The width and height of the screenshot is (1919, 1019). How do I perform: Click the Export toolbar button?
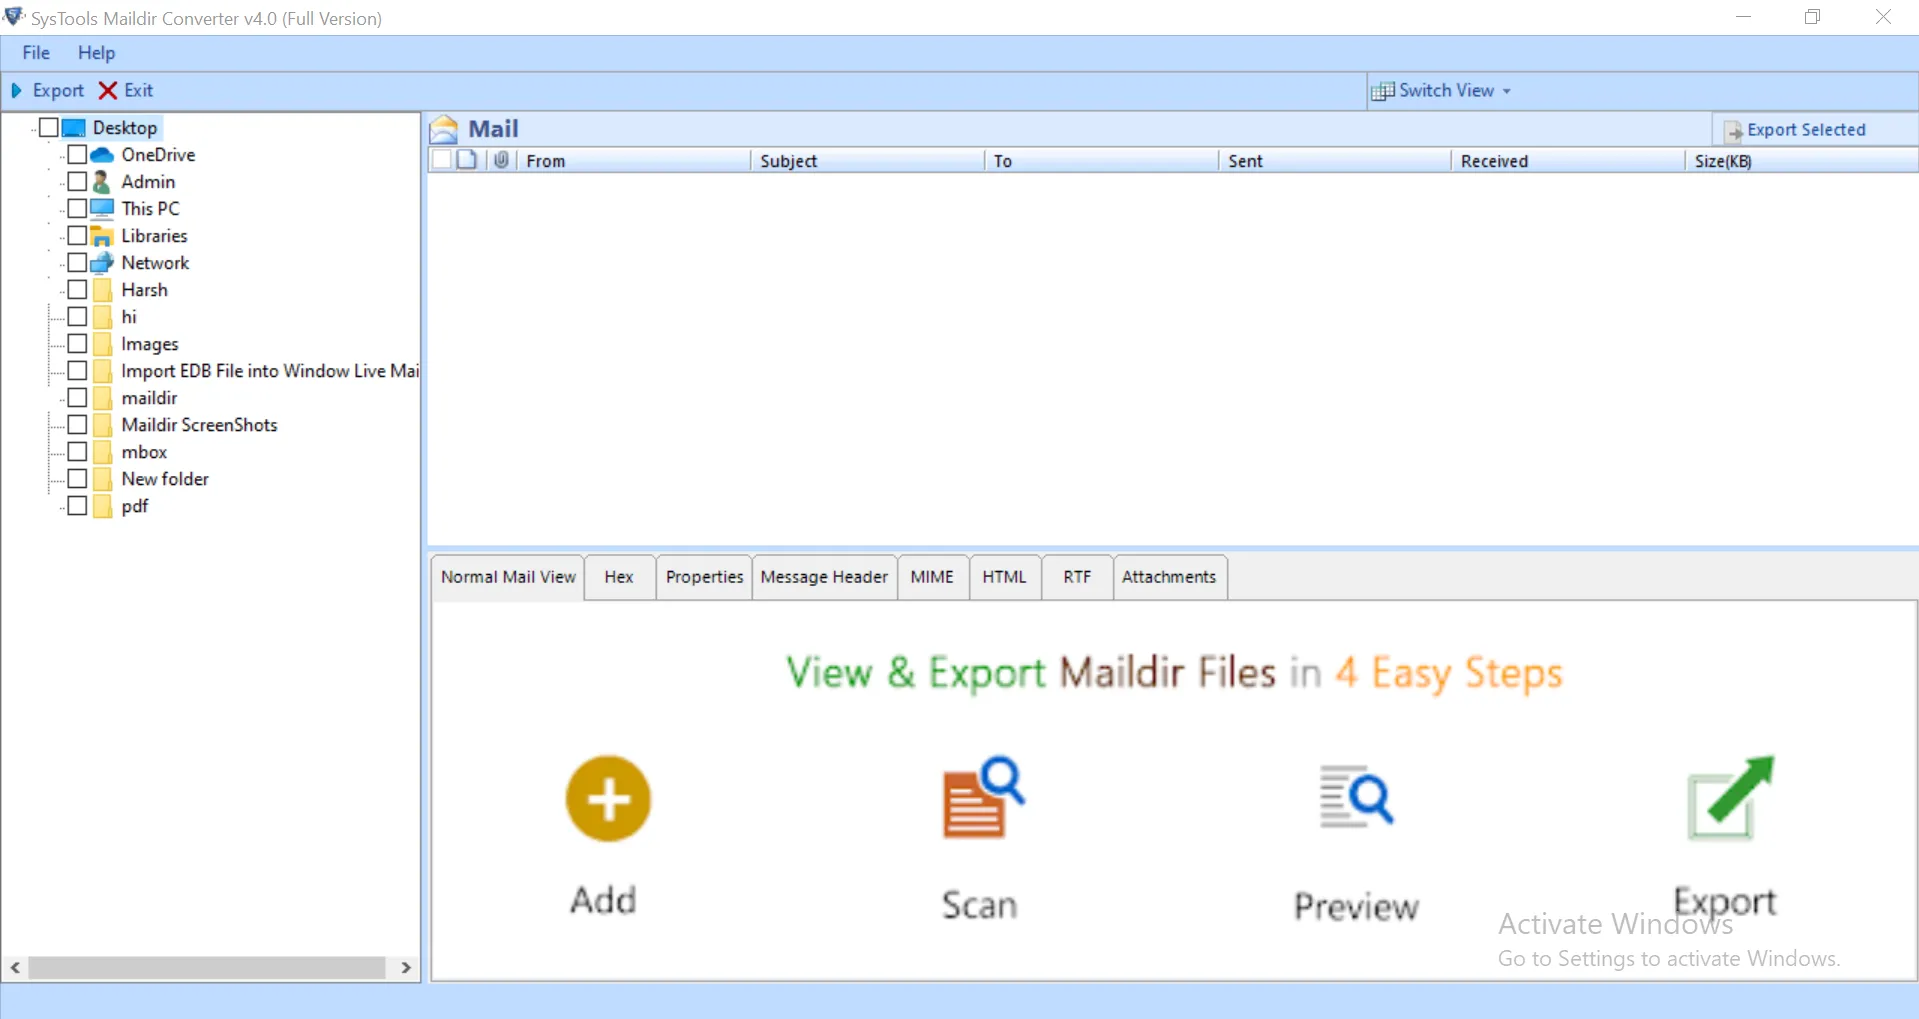coord(47,90)
